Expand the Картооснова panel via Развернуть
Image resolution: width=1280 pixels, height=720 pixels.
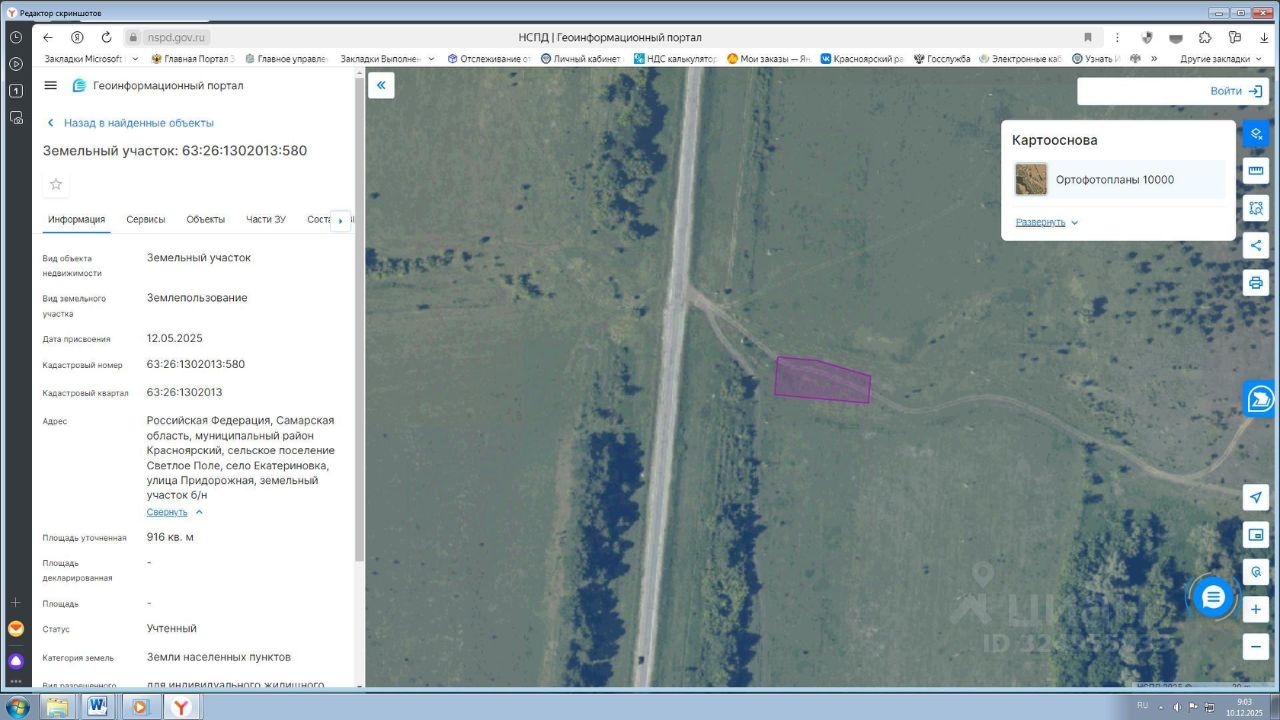[x=1047, y=222]
